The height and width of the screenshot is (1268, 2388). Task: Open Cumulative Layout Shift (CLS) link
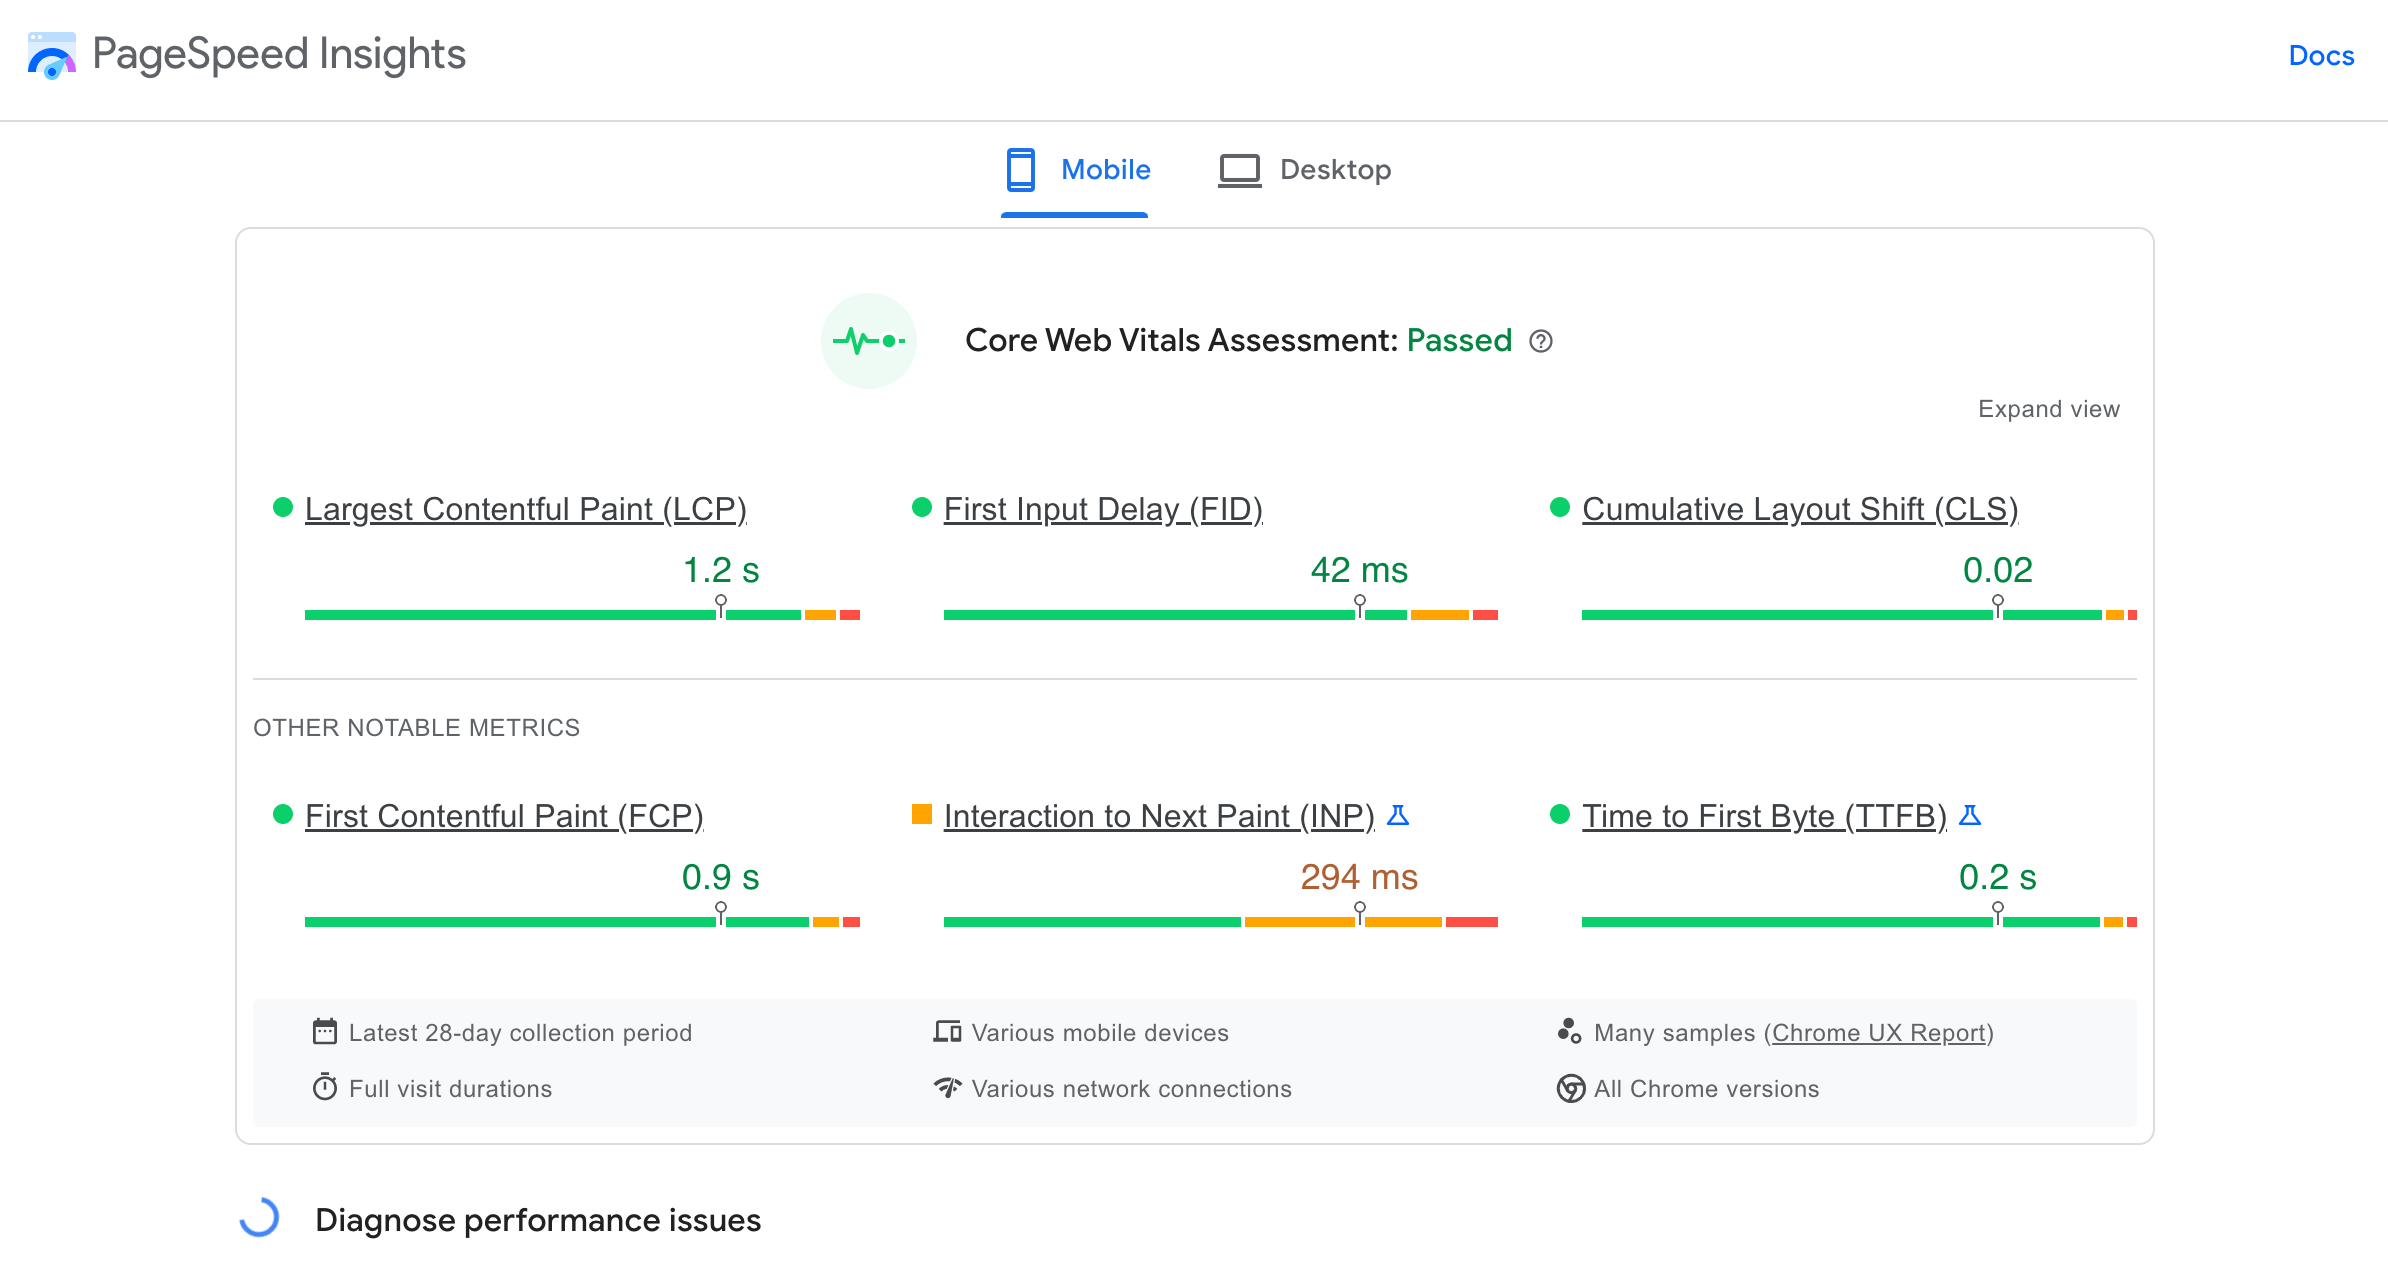click(1799, 509)
